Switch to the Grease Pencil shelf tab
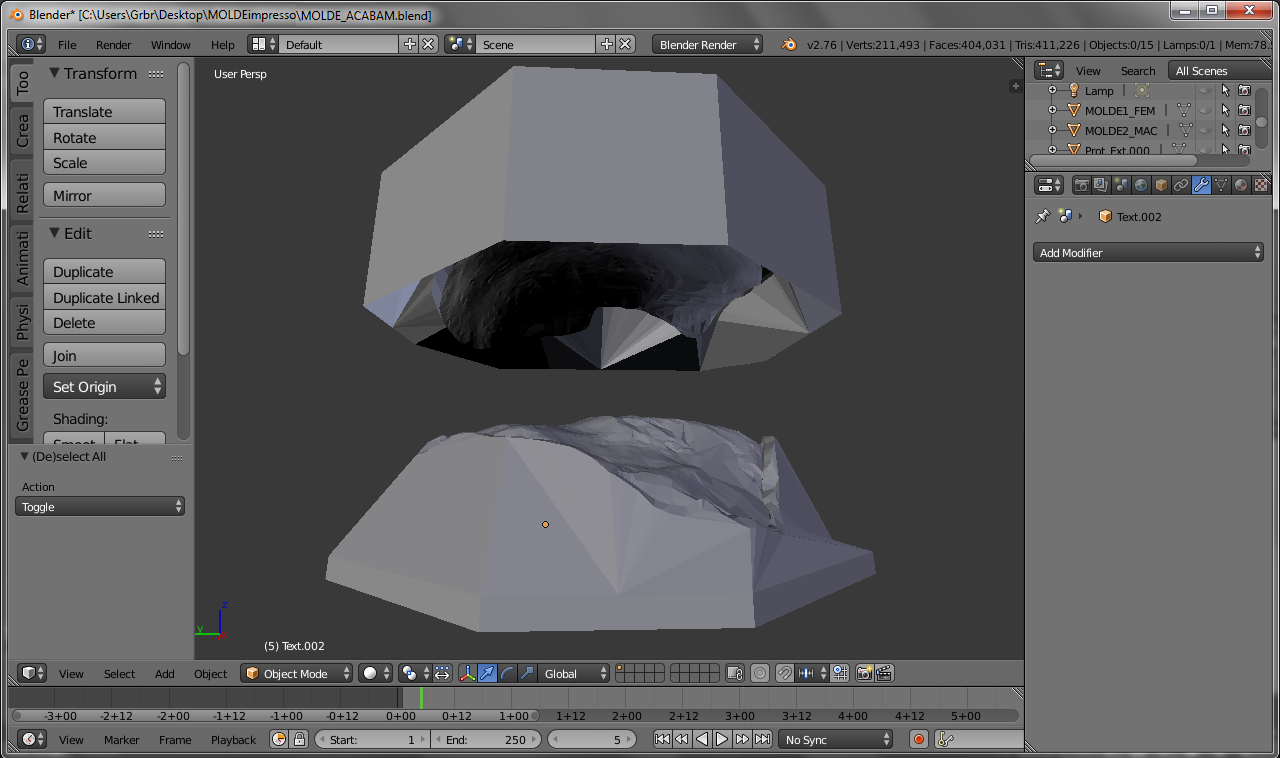 click(x=22, y=394)
